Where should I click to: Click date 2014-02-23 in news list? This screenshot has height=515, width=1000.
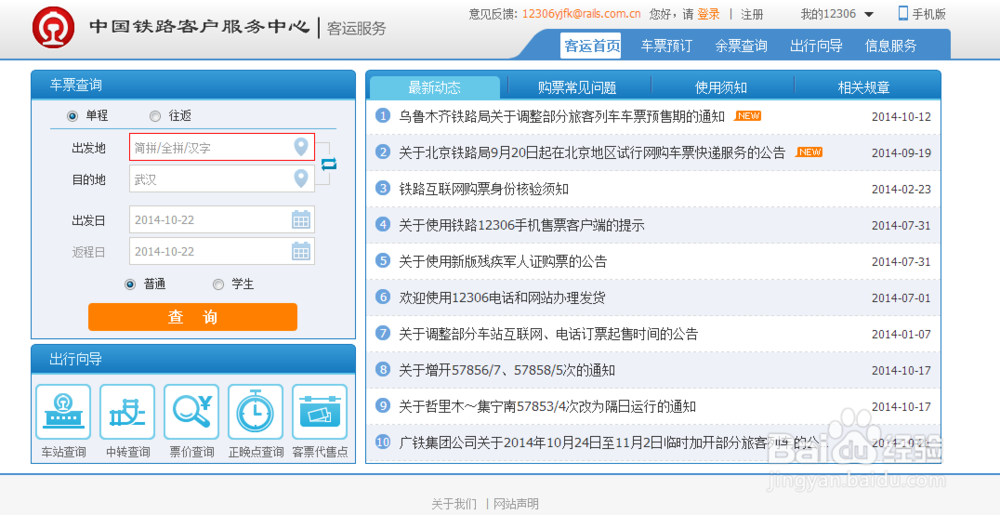901,189
